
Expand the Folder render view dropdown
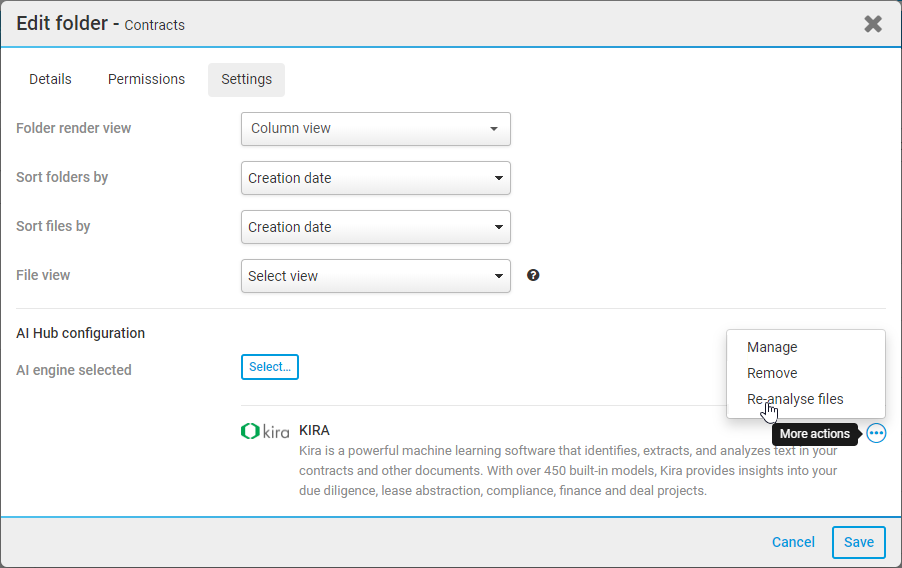click(x=375, y=129)
